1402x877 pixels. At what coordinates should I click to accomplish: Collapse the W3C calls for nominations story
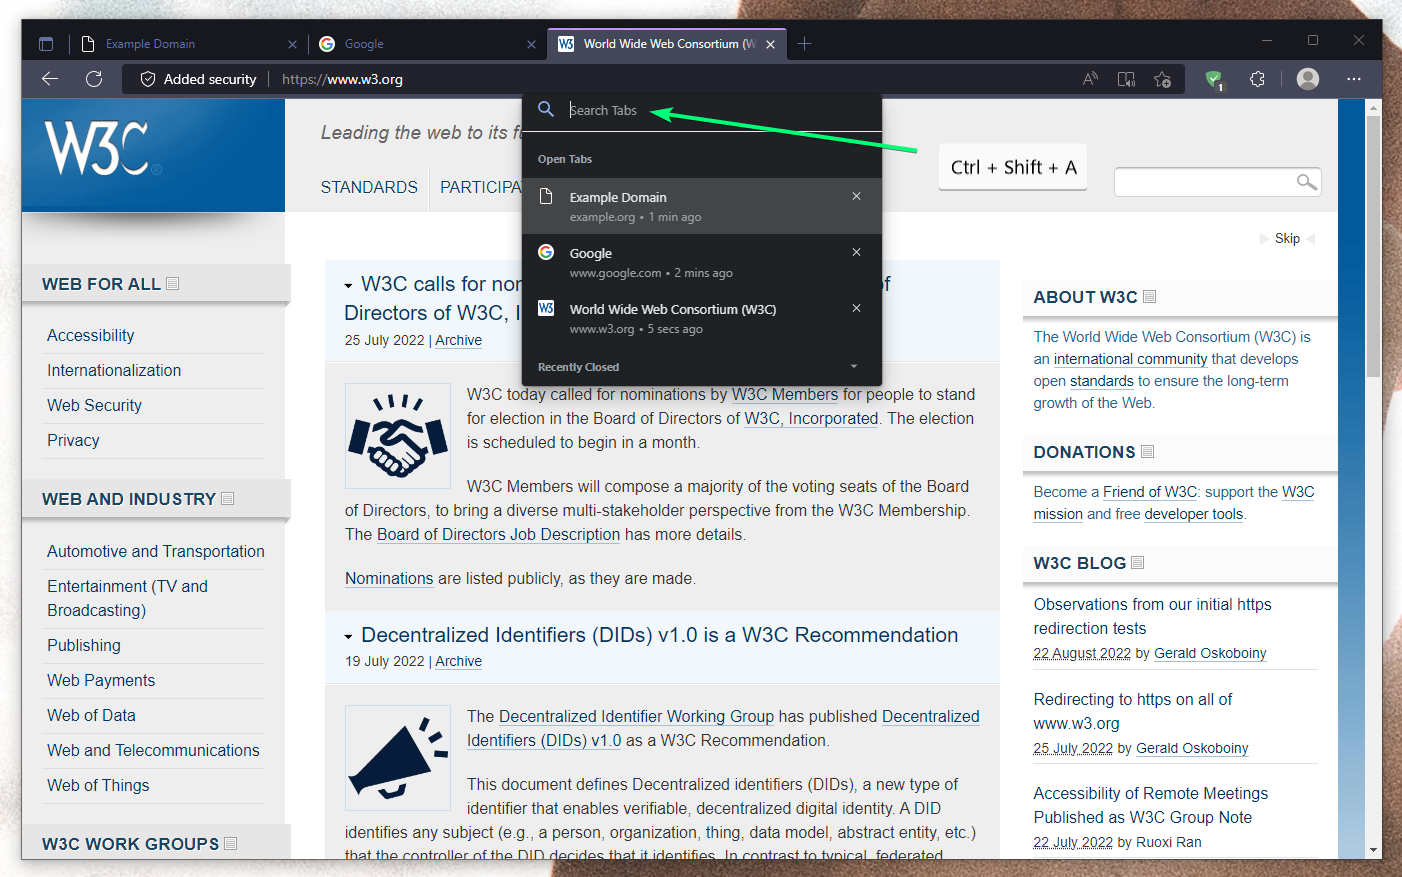[x=348, y=286]
